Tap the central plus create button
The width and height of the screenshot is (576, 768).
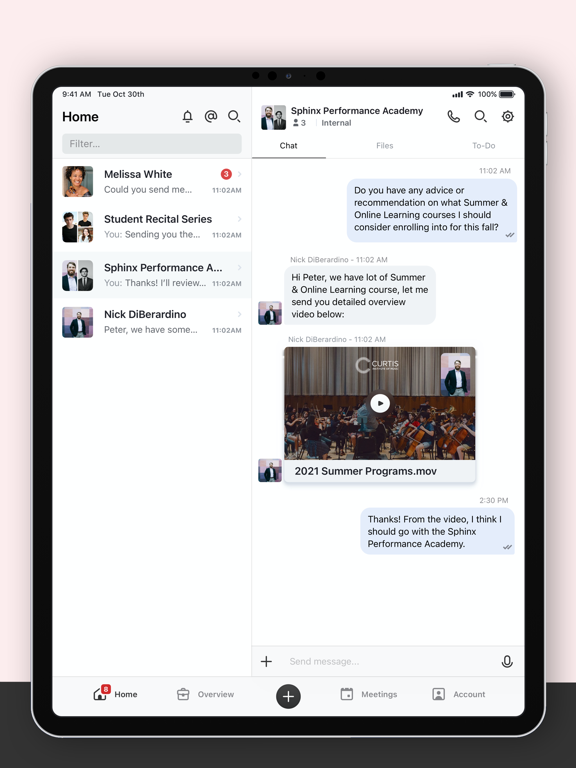tap(288, 696)
